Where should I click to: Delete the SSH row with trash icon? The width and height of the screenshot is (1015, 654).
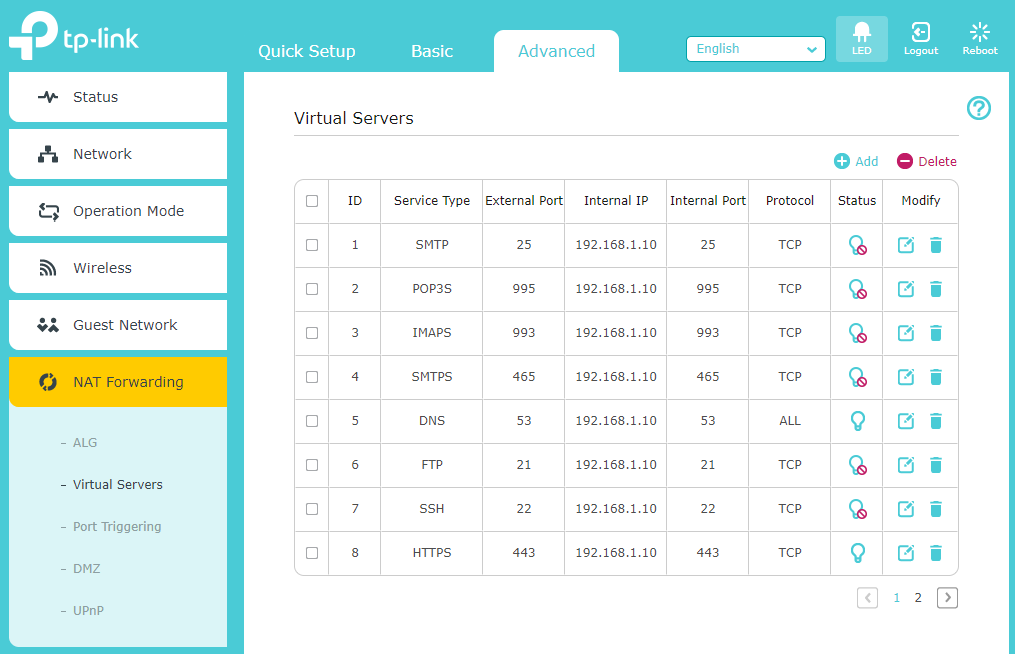pyautogui.click(x=935, y=509)
